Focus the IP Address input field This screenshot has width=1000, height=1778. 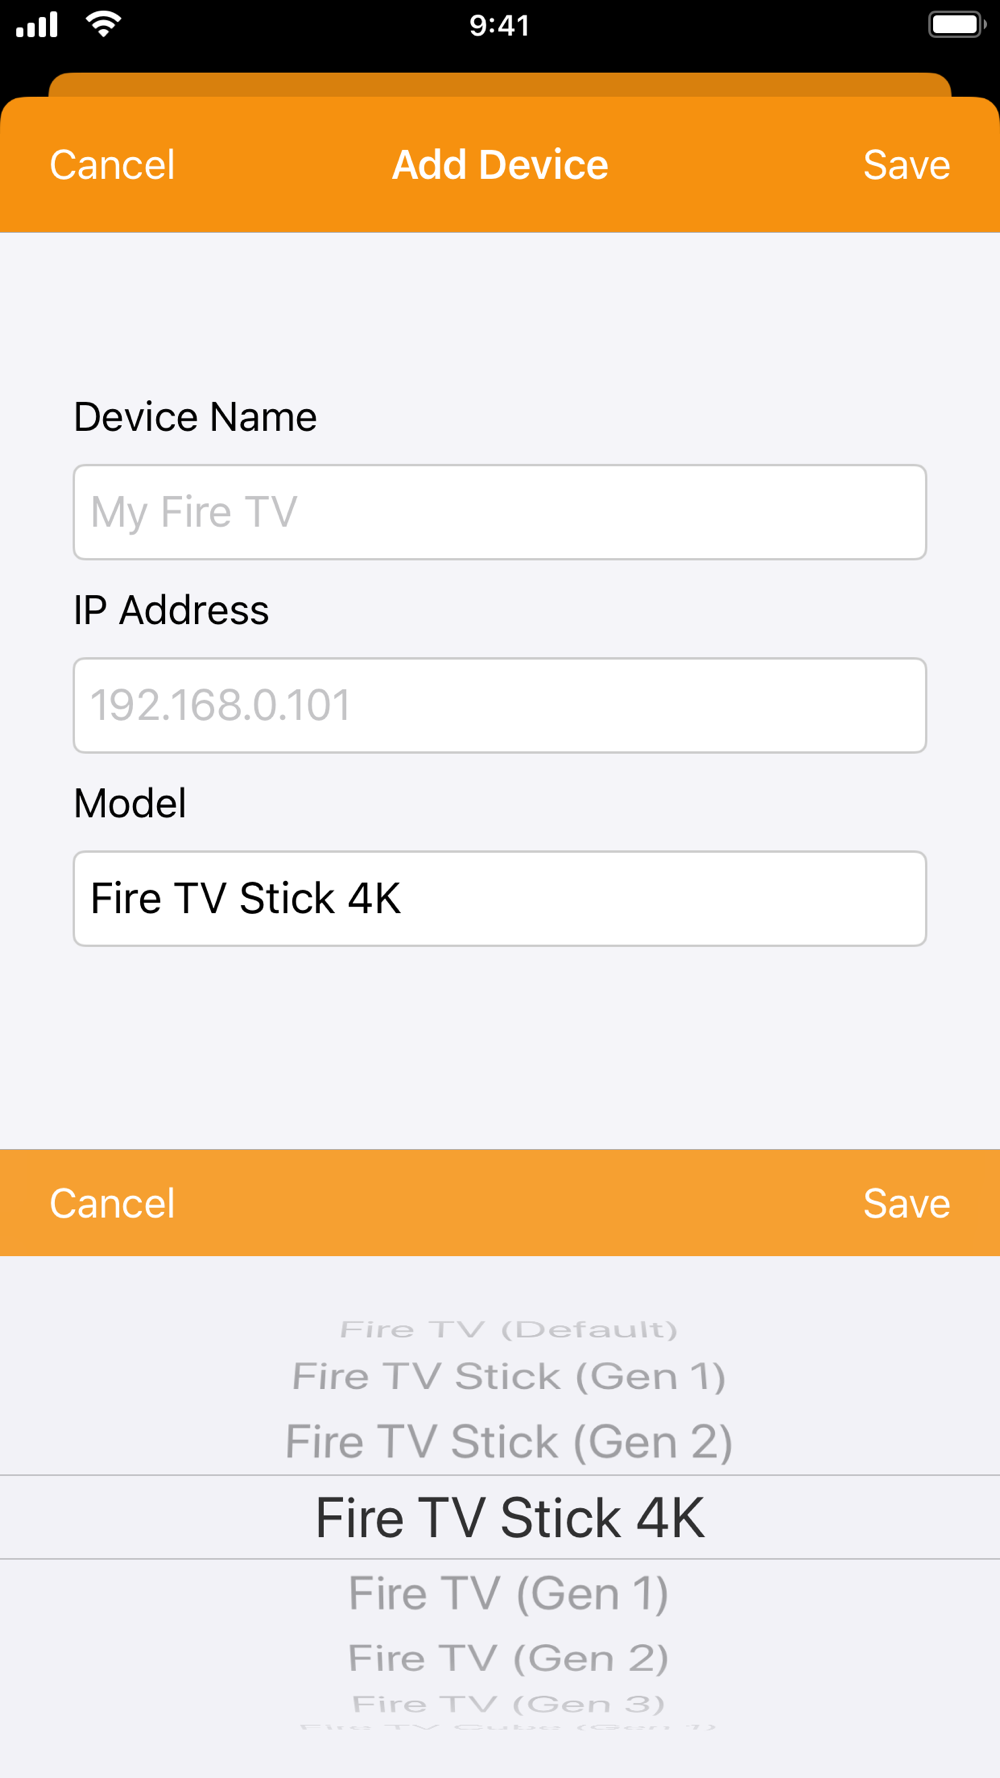click(500, 705)
